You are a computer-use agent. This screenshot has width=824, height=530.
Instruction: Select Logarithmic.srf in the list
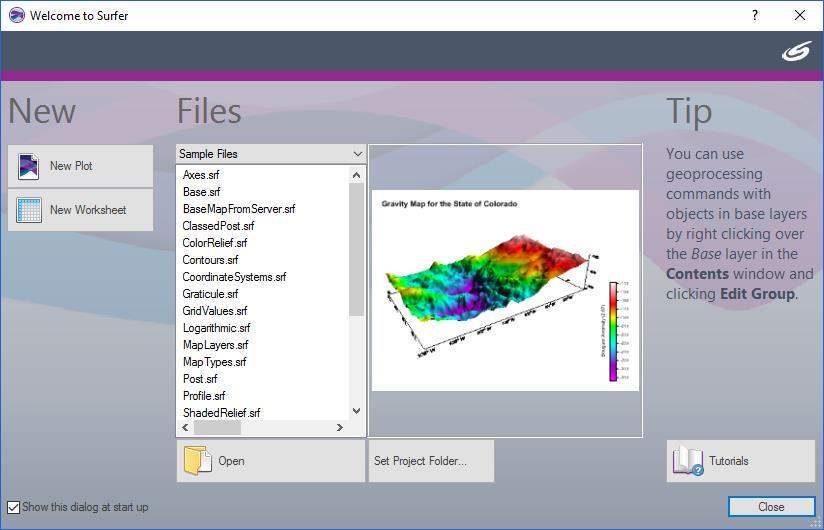(216, 328)
